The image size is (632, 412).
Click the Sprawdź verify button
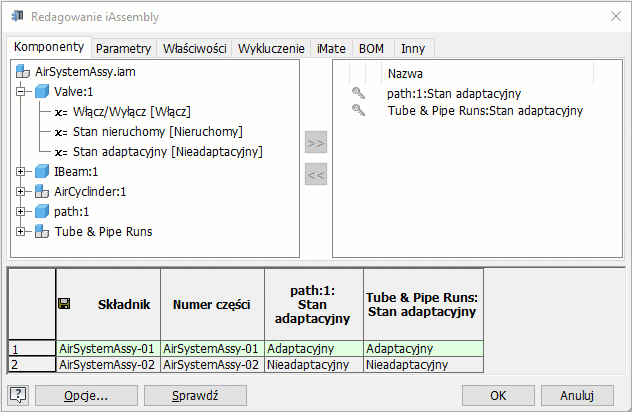(195, 395)
